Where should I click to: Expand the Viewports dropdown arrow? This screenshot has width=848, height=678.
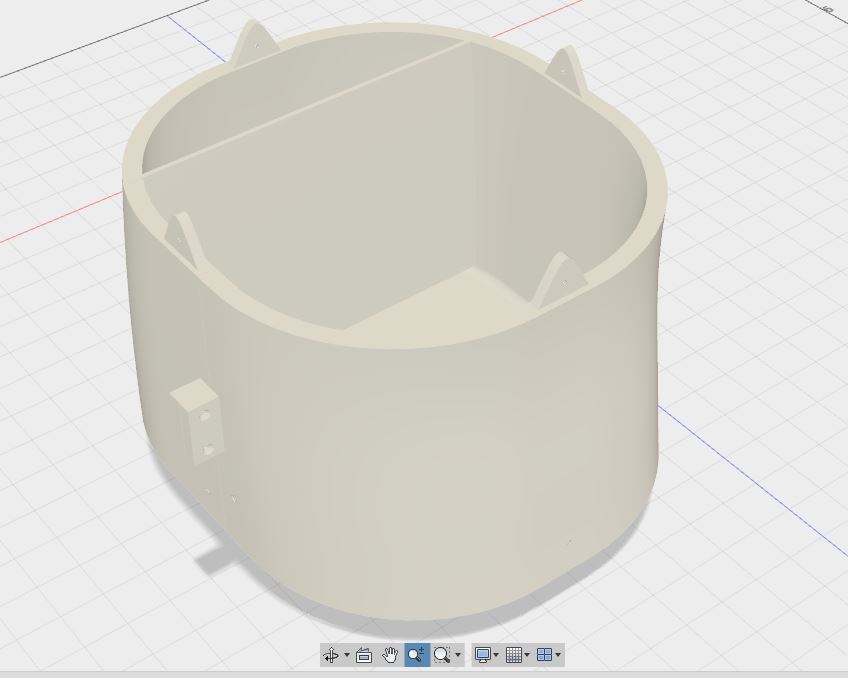pos(558,655)
